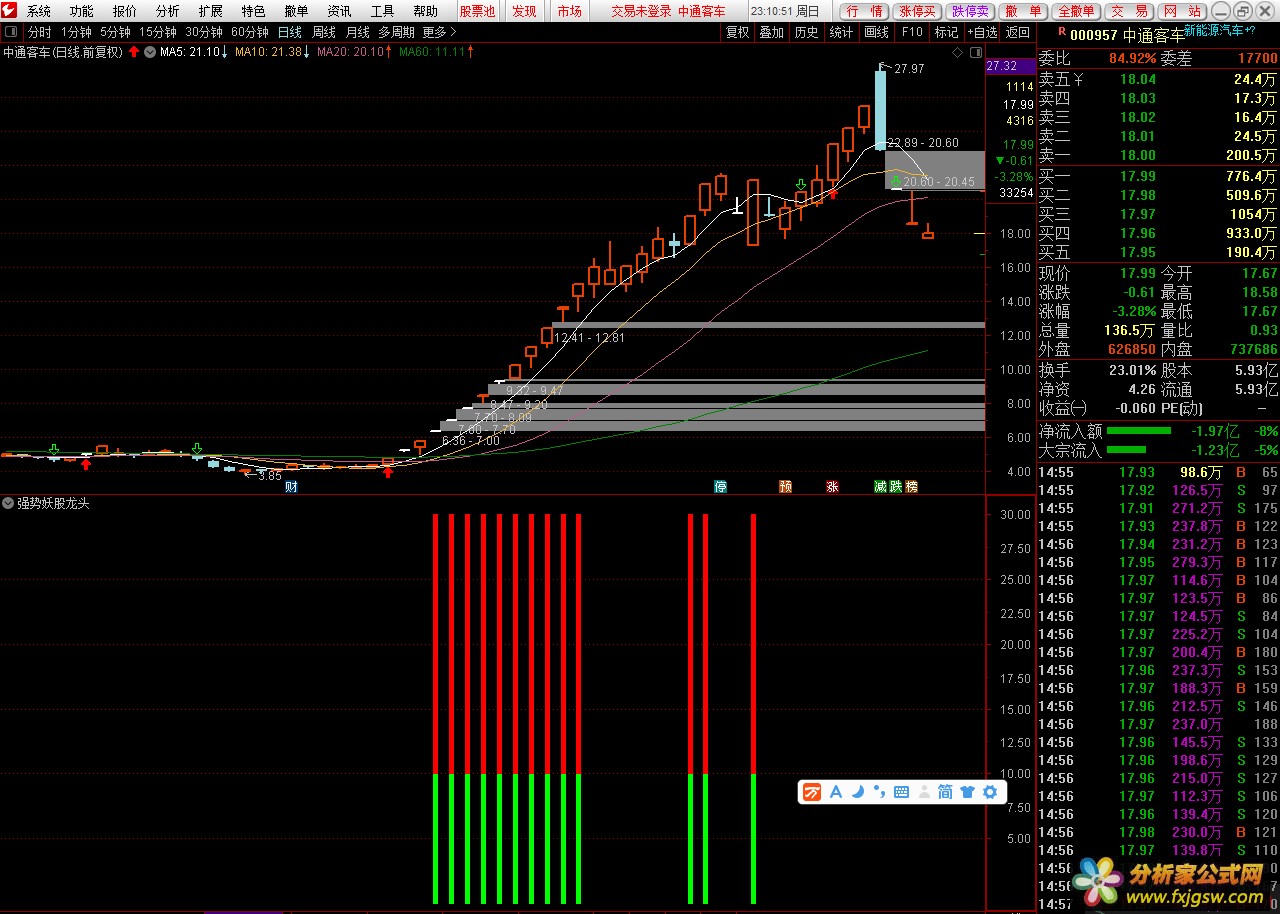Click the red up-arrow beside 中通客车 chart title
This screenshot has height=914, width=1280.
[134, 51]
